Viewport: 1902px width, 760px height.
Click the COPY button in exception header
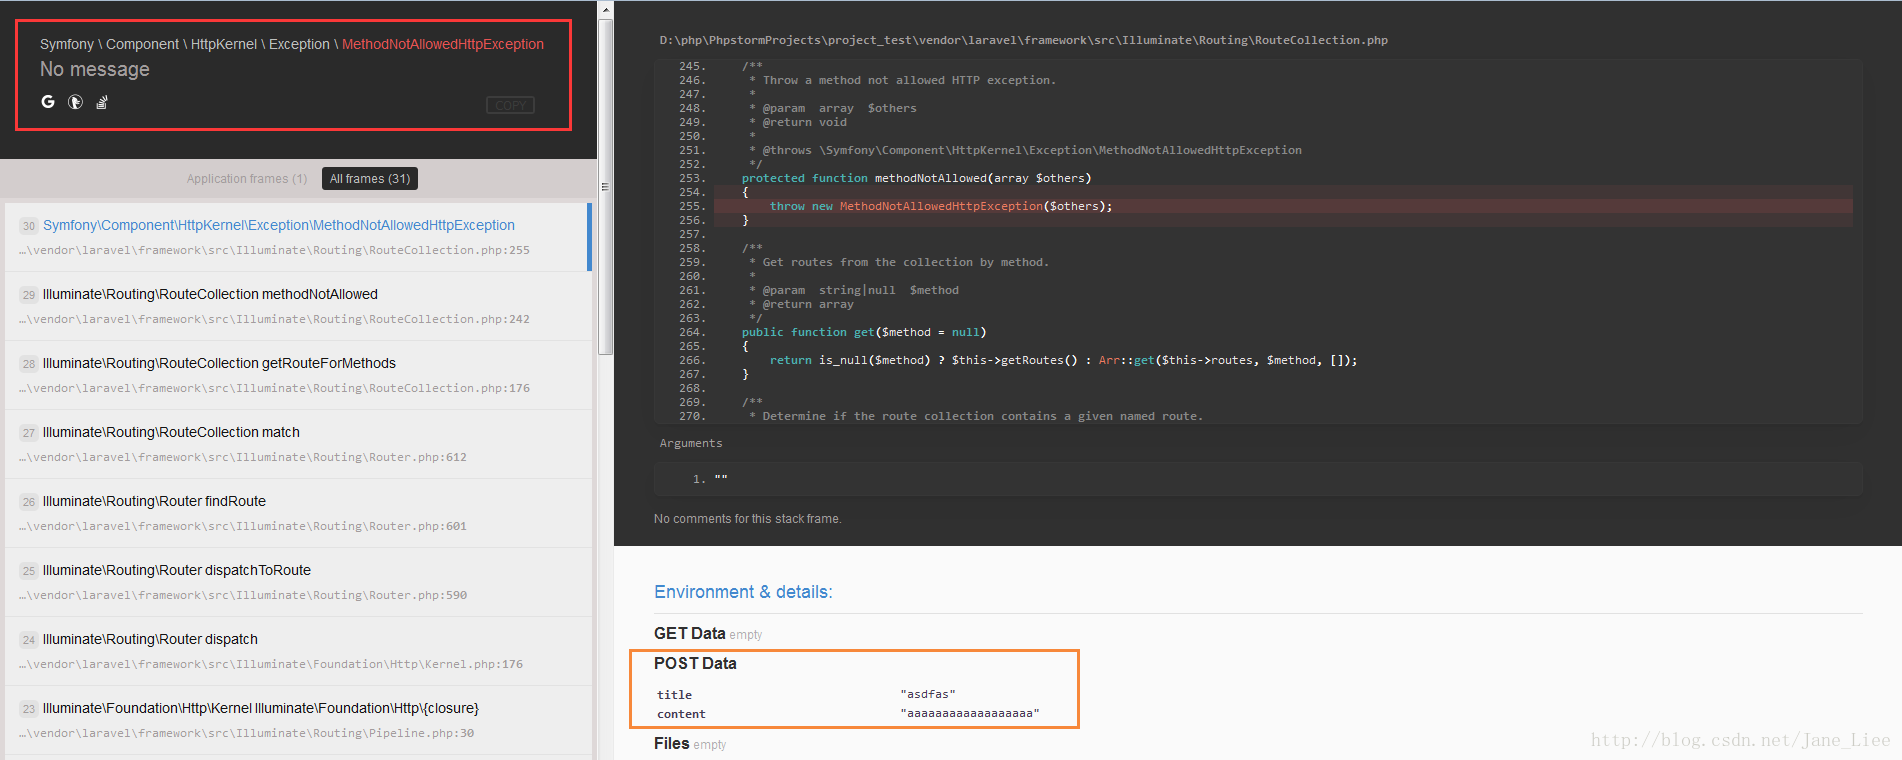click(510, 105)
